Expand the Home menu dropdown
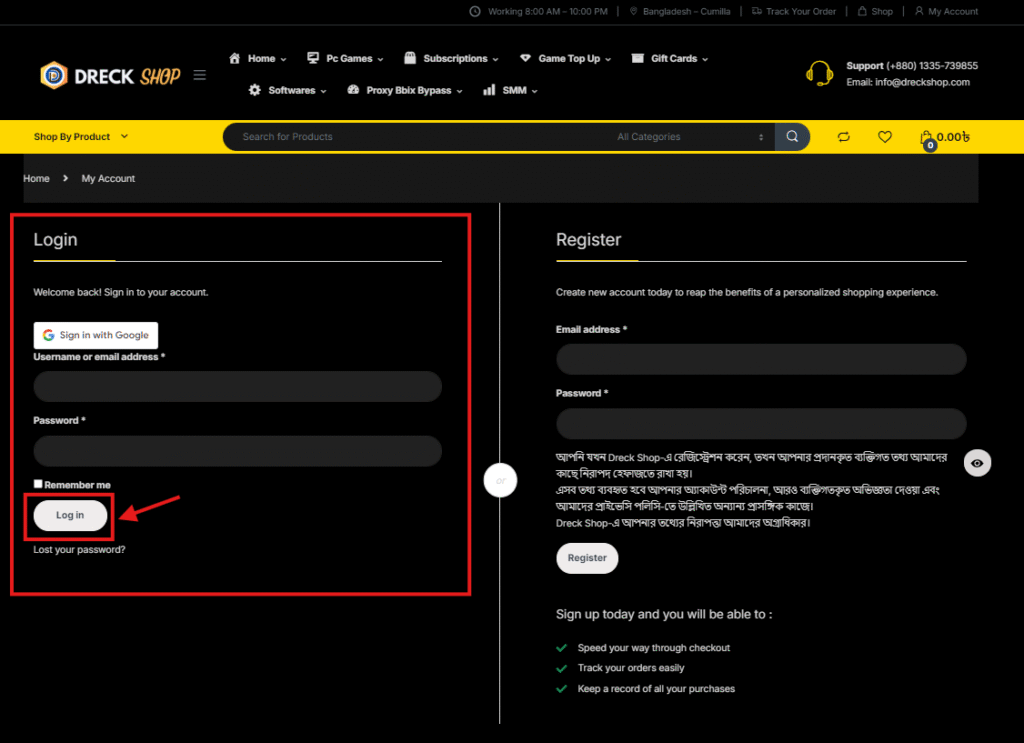Screen dimensions: 1024x743 [283, 59]
